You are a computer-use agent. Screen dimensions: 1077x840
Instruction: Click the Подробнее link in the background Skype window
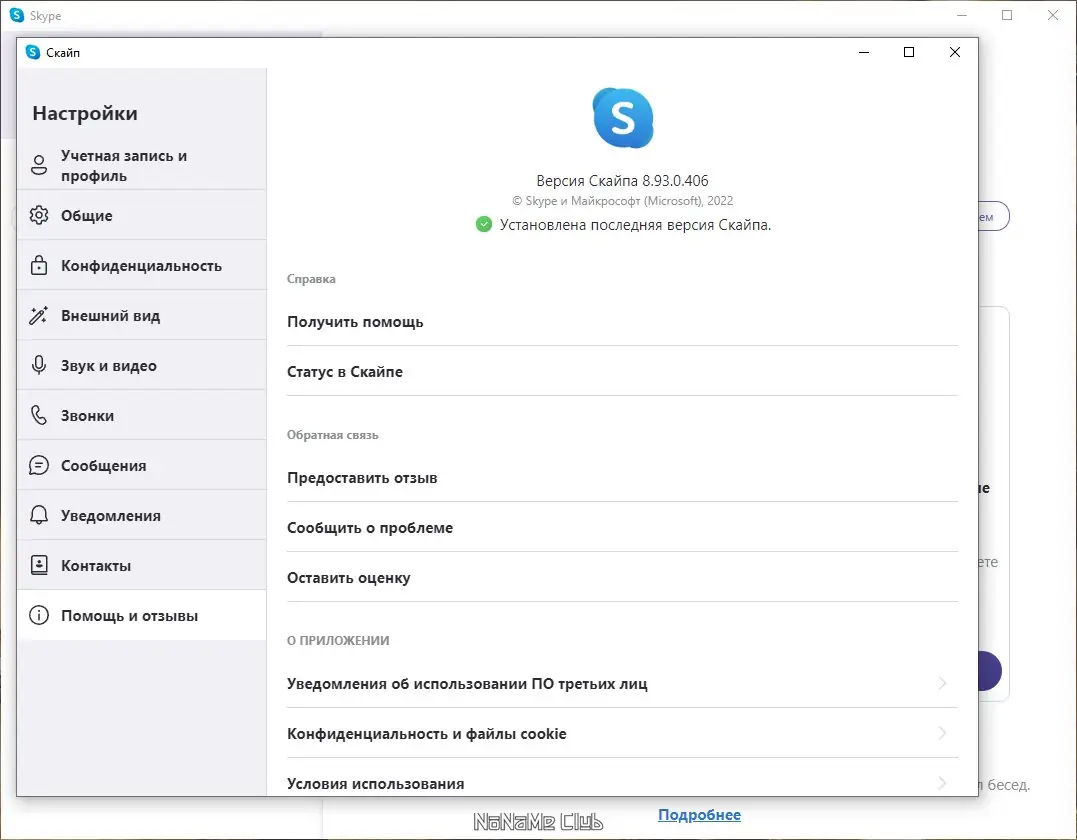click(x=699, y=815)
